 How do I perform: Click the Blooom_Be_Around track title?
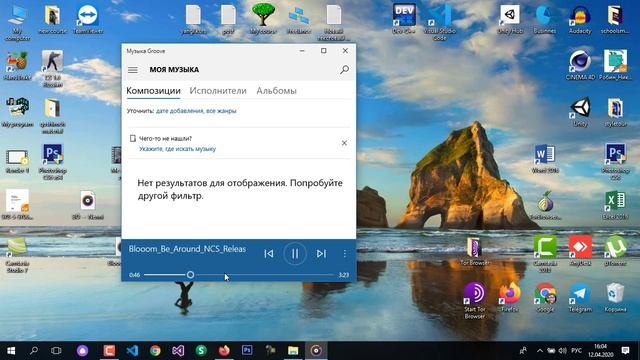point(187,249)
